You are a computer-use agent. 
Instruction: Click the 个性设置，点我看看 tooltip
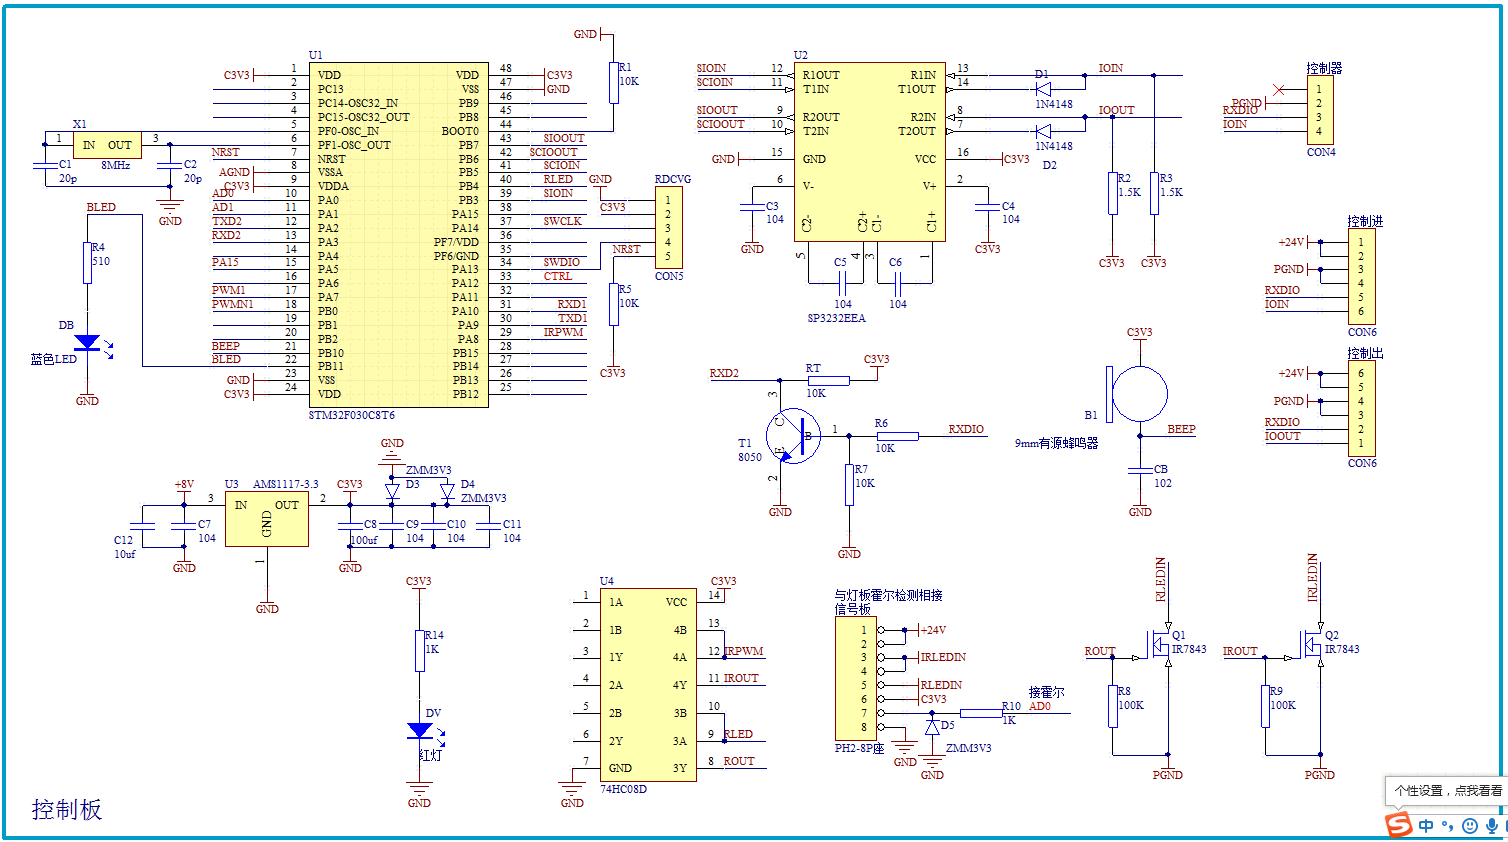point(1447,790)
